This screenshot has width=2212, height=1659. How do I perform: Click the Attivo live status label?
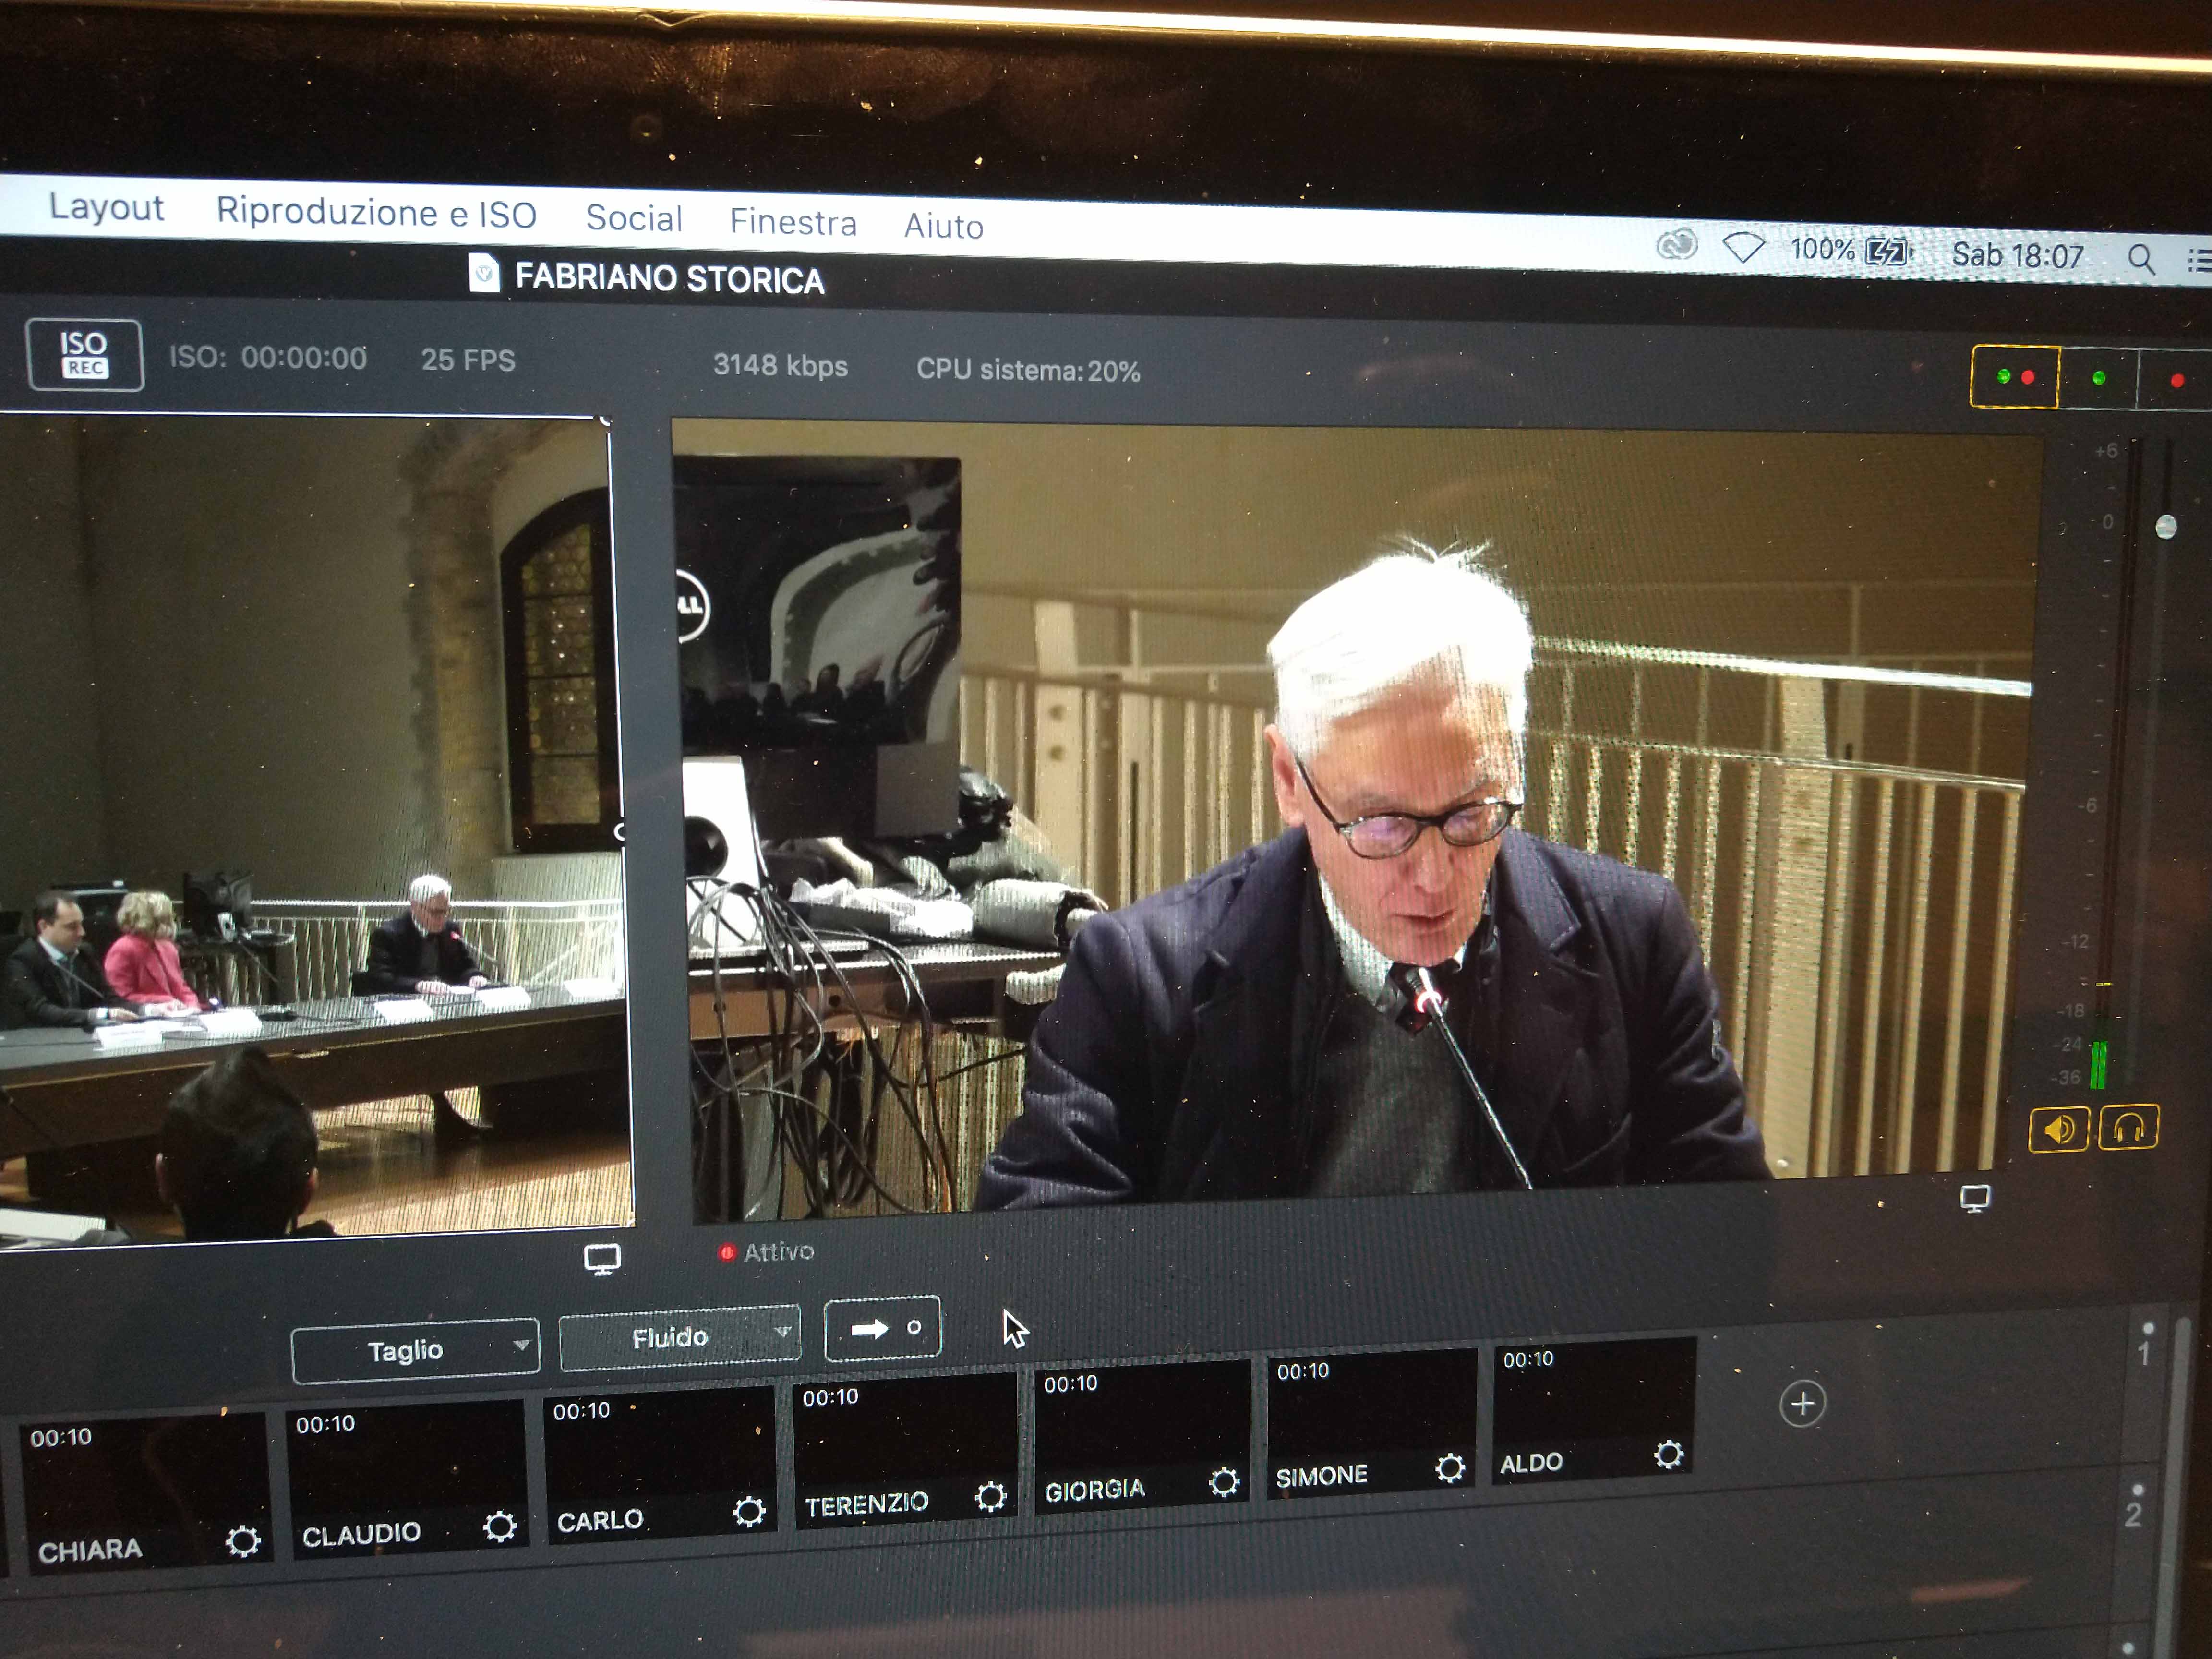click(767, 1251)
